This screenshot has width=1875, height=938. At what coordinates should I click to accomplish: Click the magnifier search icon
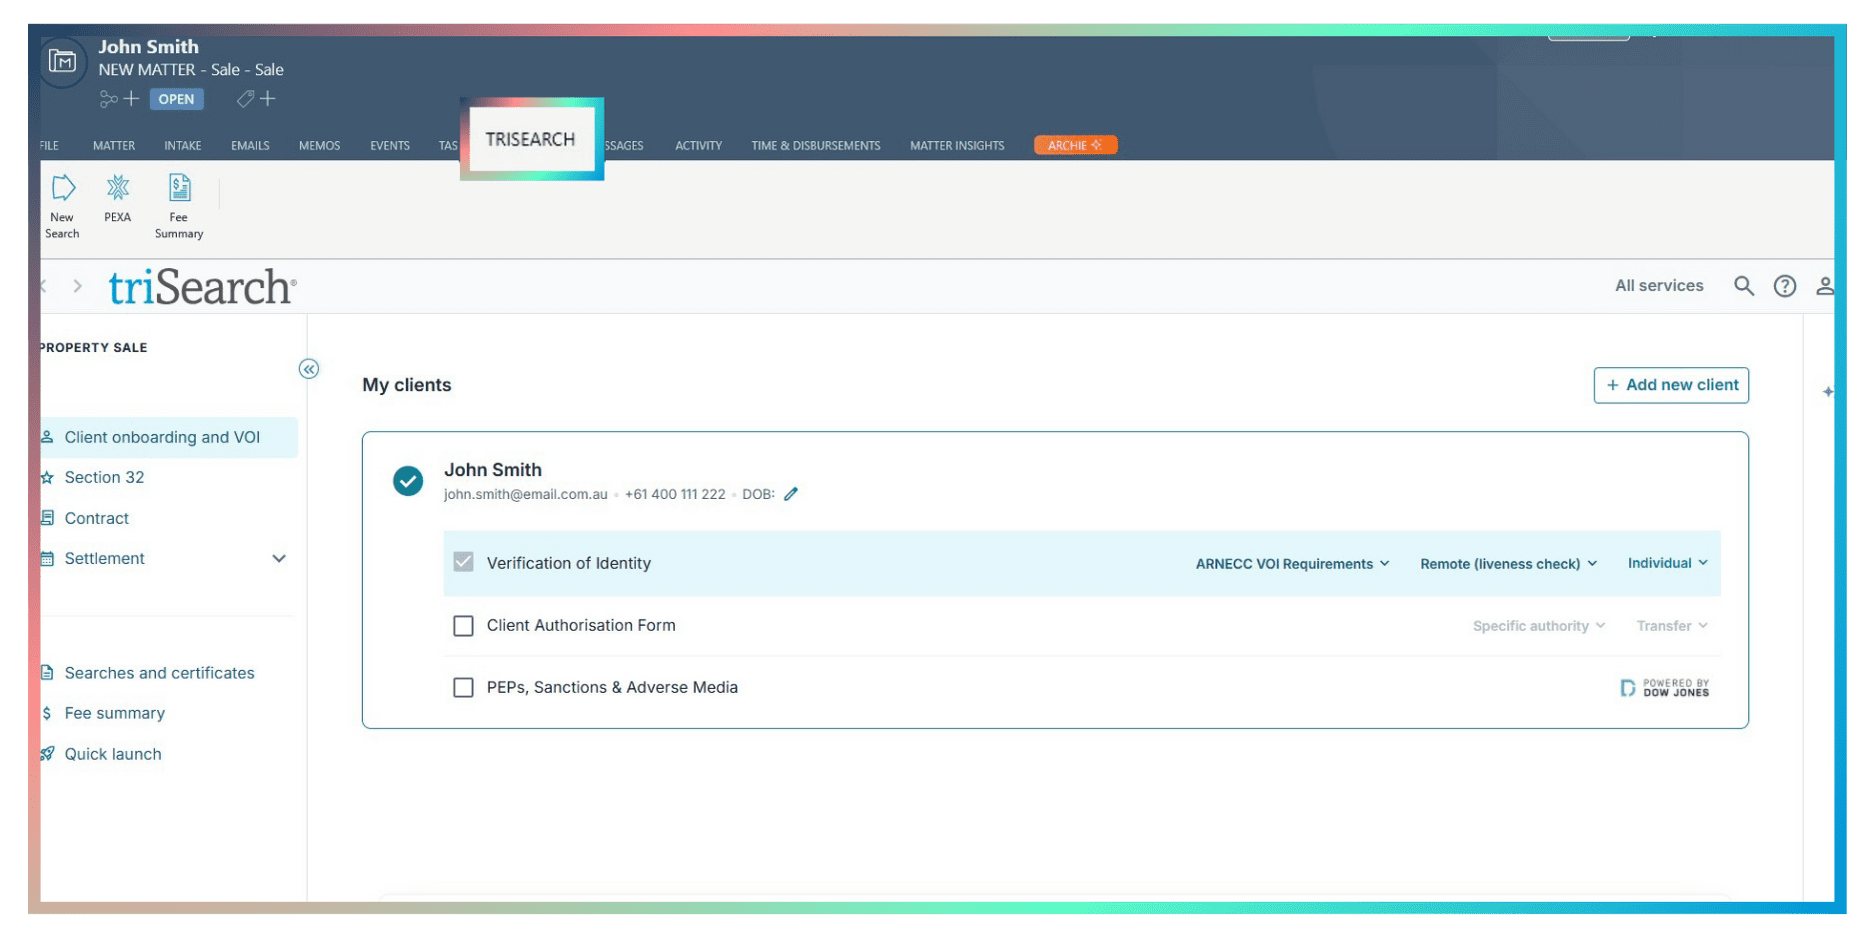click(x=1743, y=286)
